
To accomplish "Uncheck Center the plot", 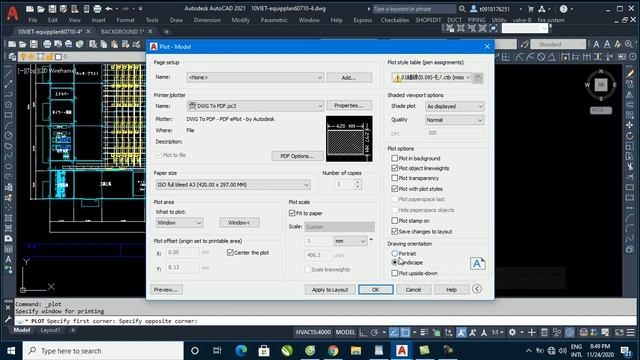I will pos(230,253).
